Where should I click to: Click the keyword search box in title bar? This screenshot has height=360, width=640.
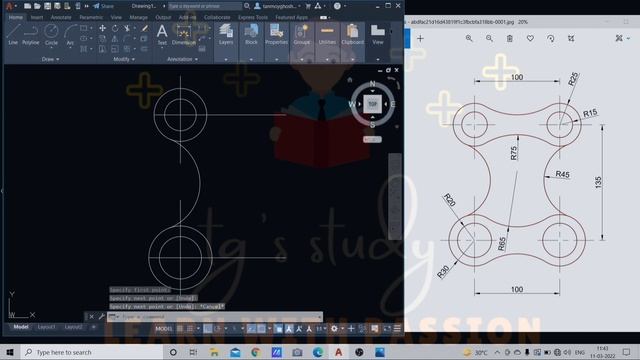(x=204, y=6)
